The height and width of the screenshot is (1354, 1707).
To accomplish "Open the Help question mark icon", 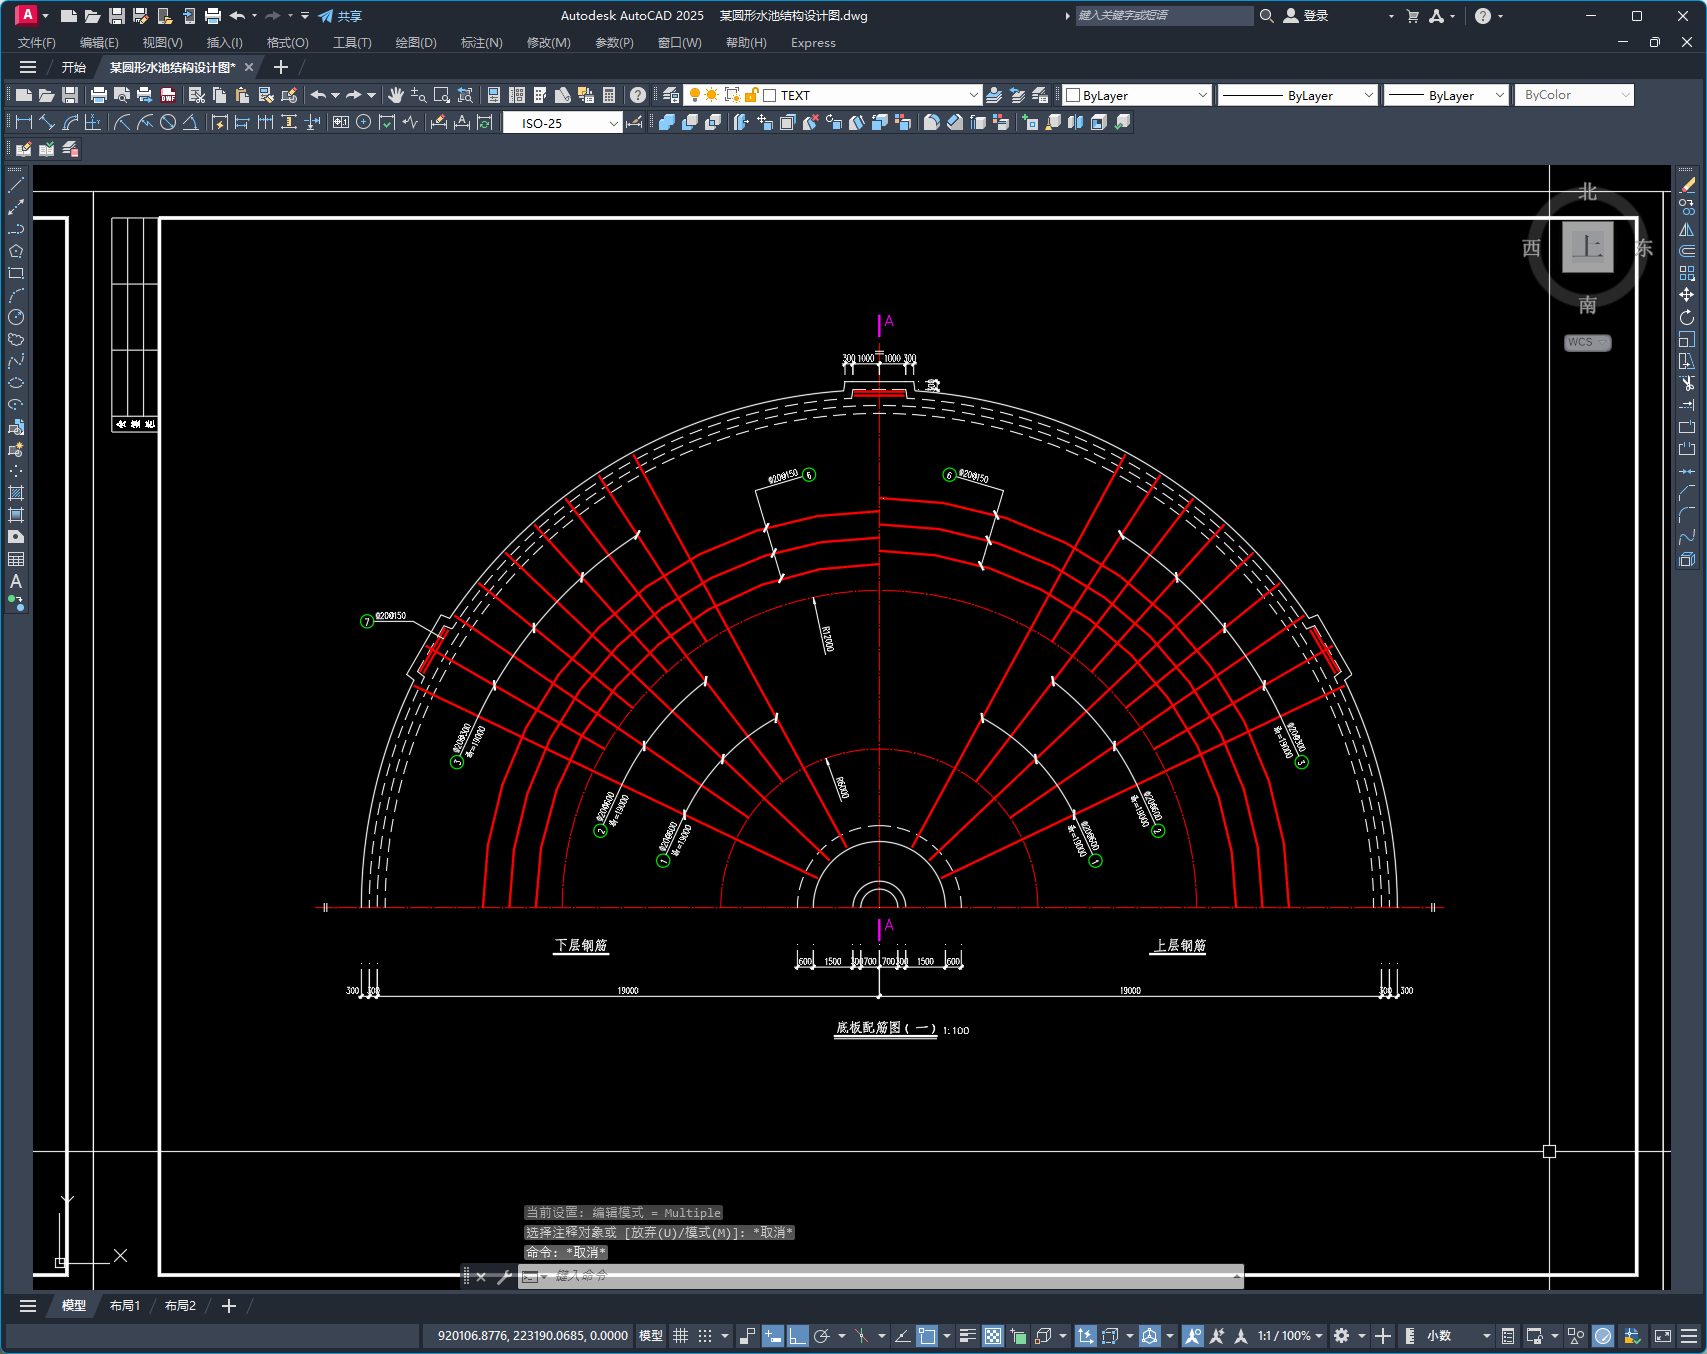I will (x=638, y=95).
